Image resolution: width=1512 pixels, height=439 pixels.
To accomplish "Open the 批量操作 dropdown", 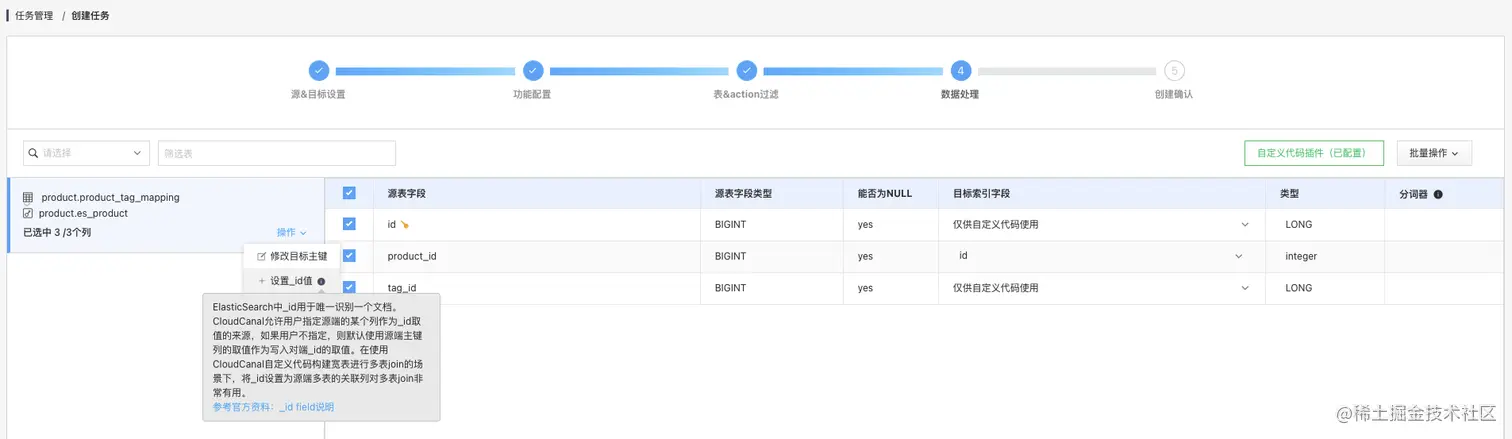I will (1434, 153).
